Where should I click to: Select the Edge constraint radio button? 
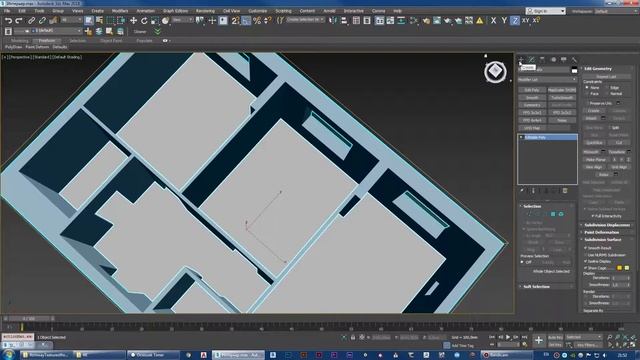point(607,87)
